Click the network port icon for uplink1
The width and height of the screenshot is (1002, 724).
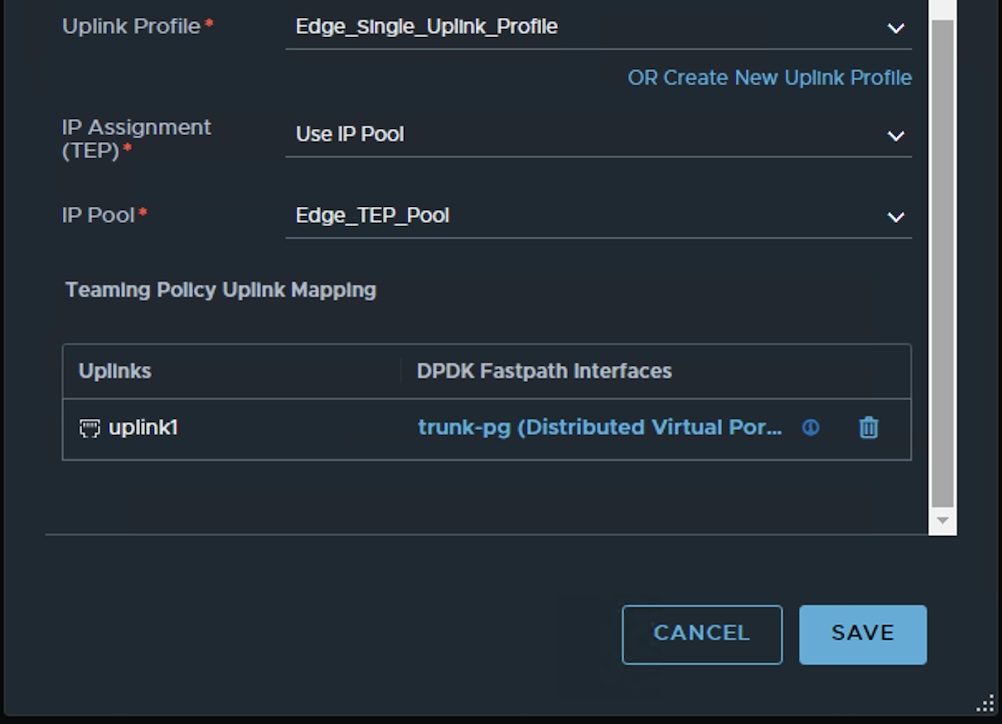pyautogui.click(x=90, y=429)
